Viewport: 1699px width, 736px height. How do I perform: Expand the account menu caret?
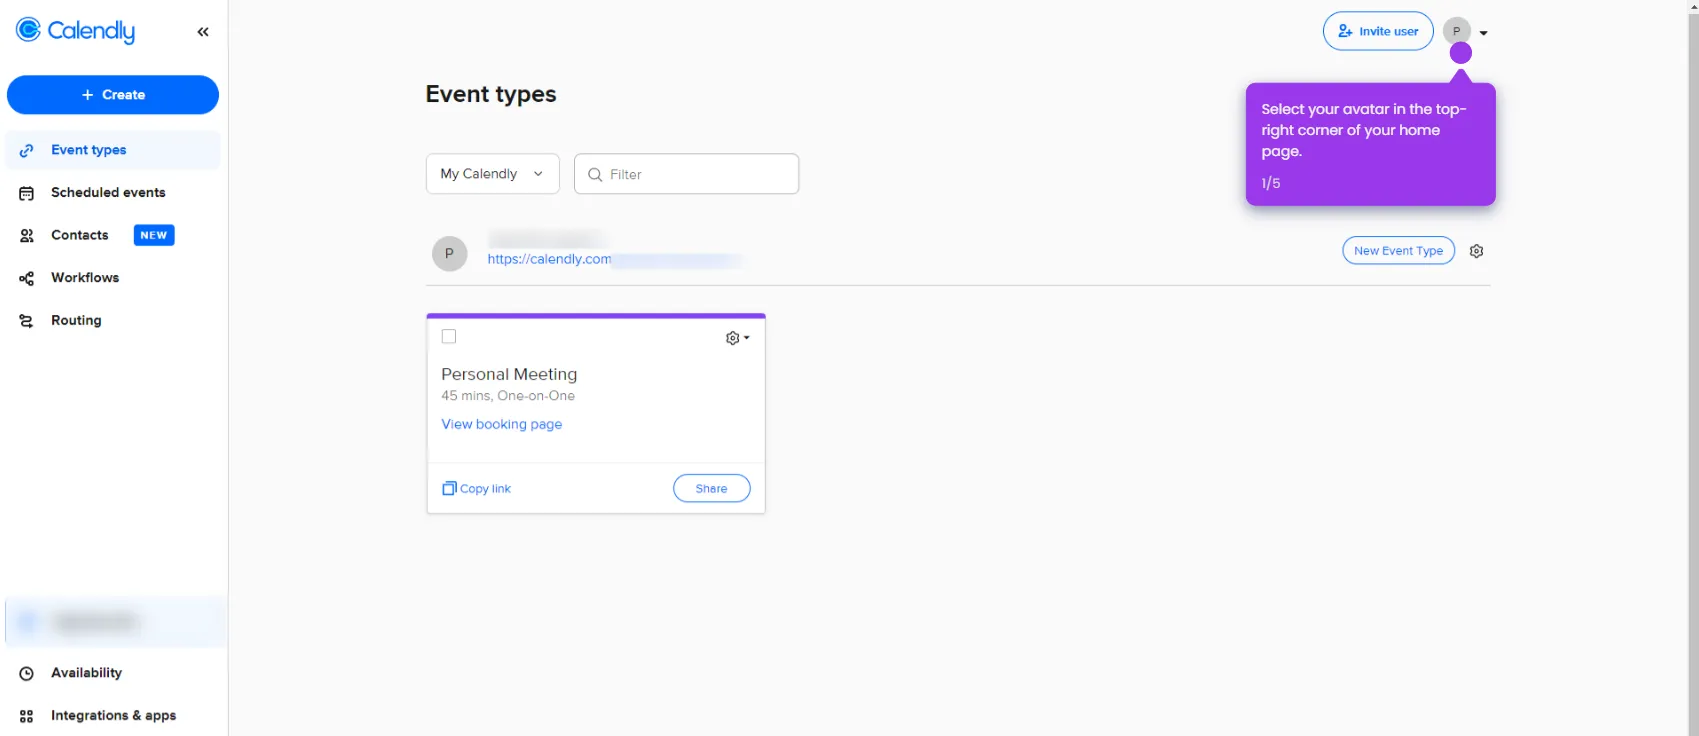point(1484,33)
